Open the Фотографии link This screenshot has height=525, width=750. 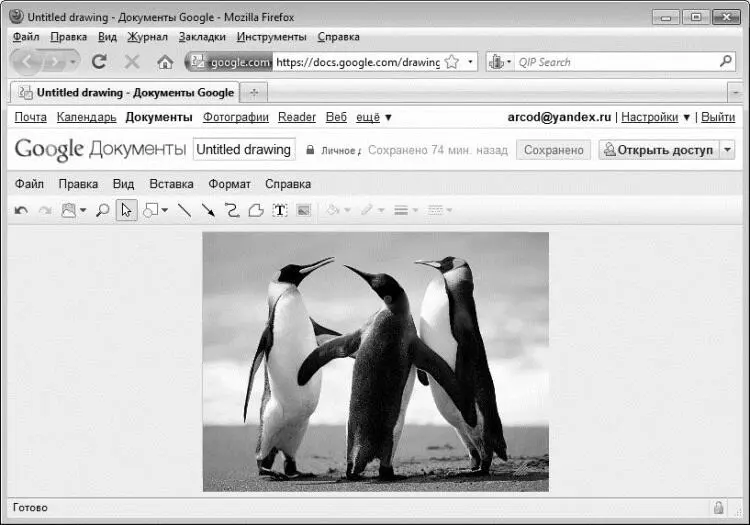(236, 117)
